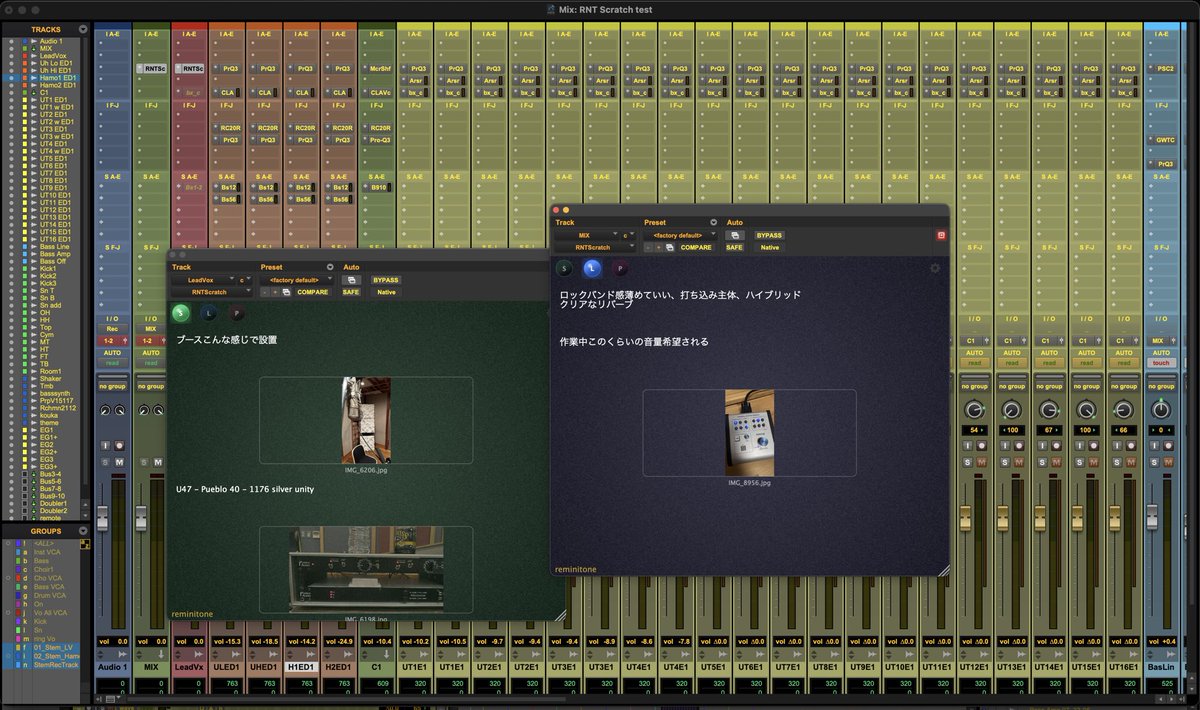Click the Auto enable icon in MIX plugin
1200x710 pixels.
pos(735,235)
